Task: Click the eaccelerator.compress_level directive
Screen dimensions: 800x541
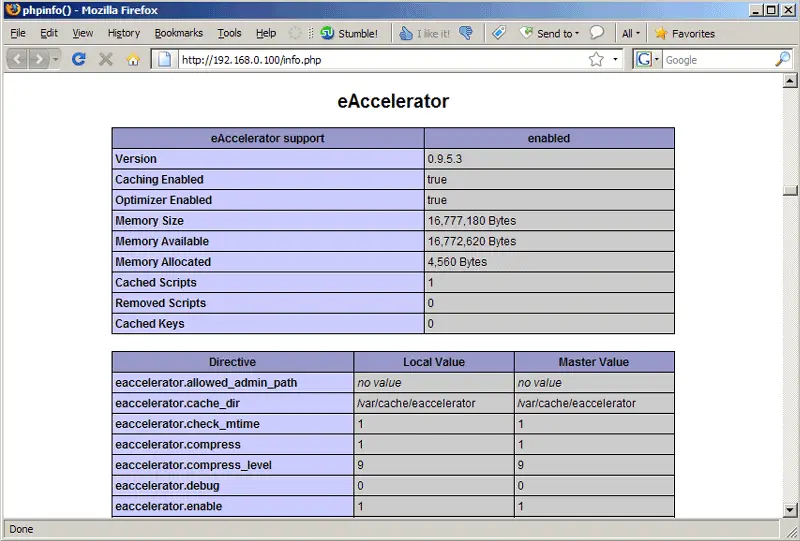Action: pyautogui.click(x=193, y=465)
